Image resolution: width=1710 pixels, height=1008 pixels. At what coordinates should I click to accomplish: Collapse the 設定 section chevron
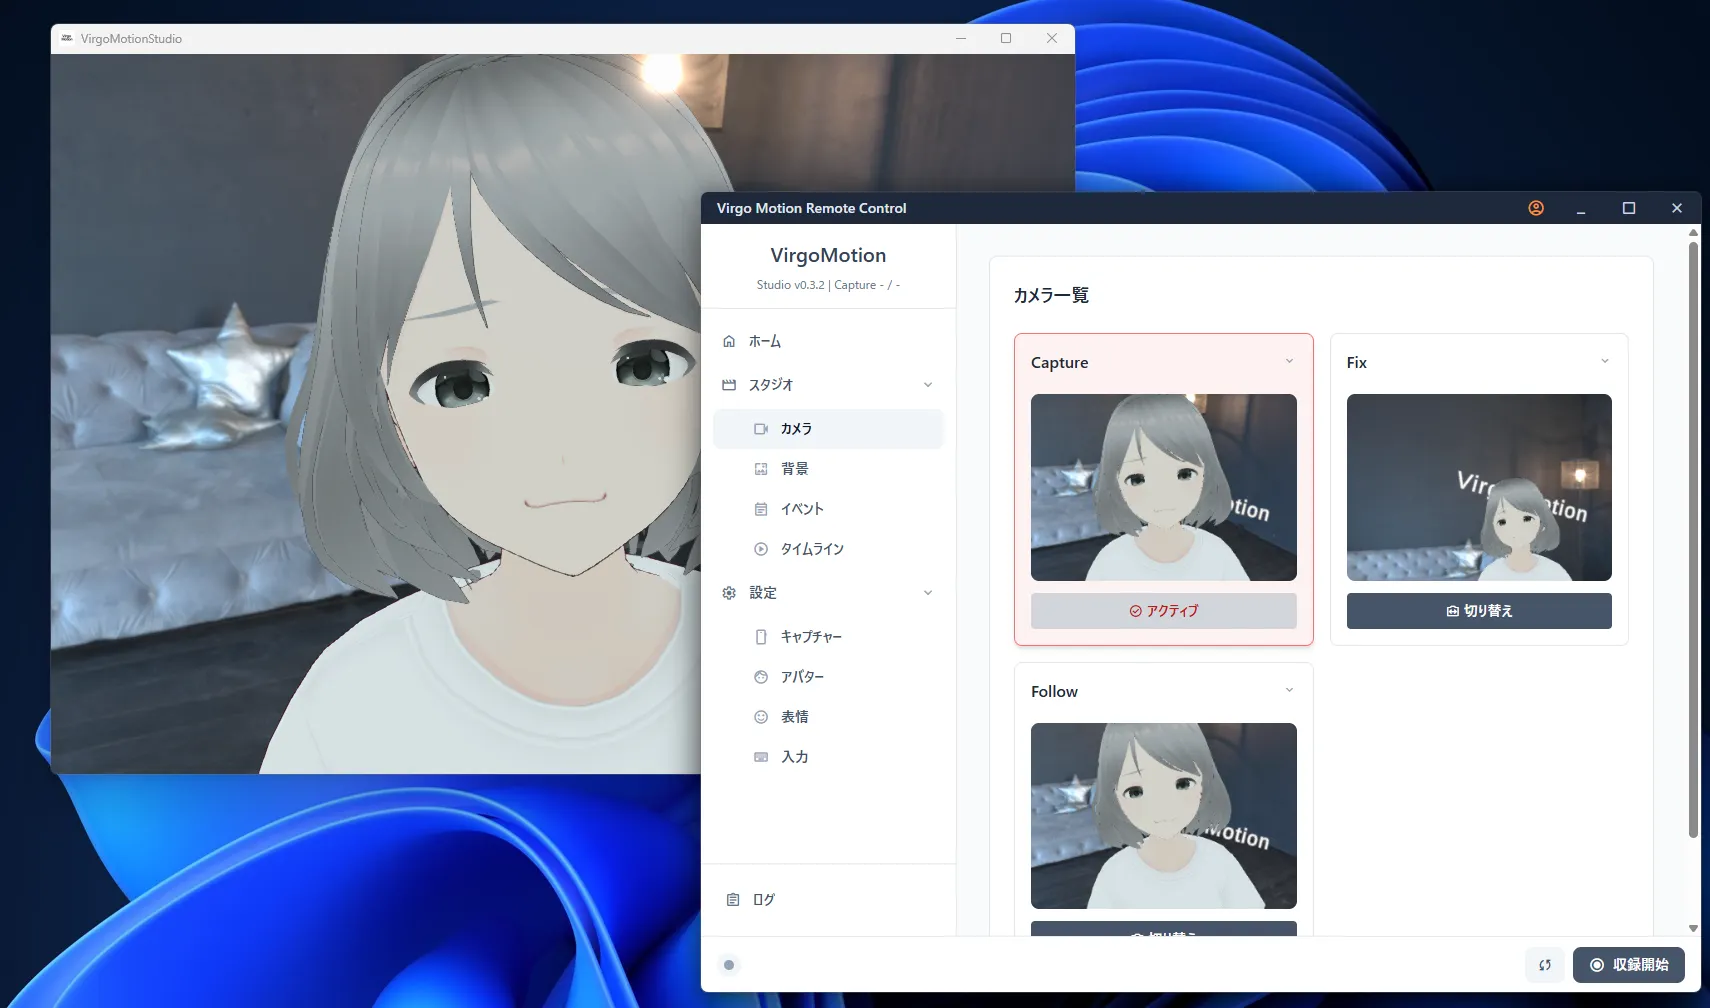(x=929, y=592)
